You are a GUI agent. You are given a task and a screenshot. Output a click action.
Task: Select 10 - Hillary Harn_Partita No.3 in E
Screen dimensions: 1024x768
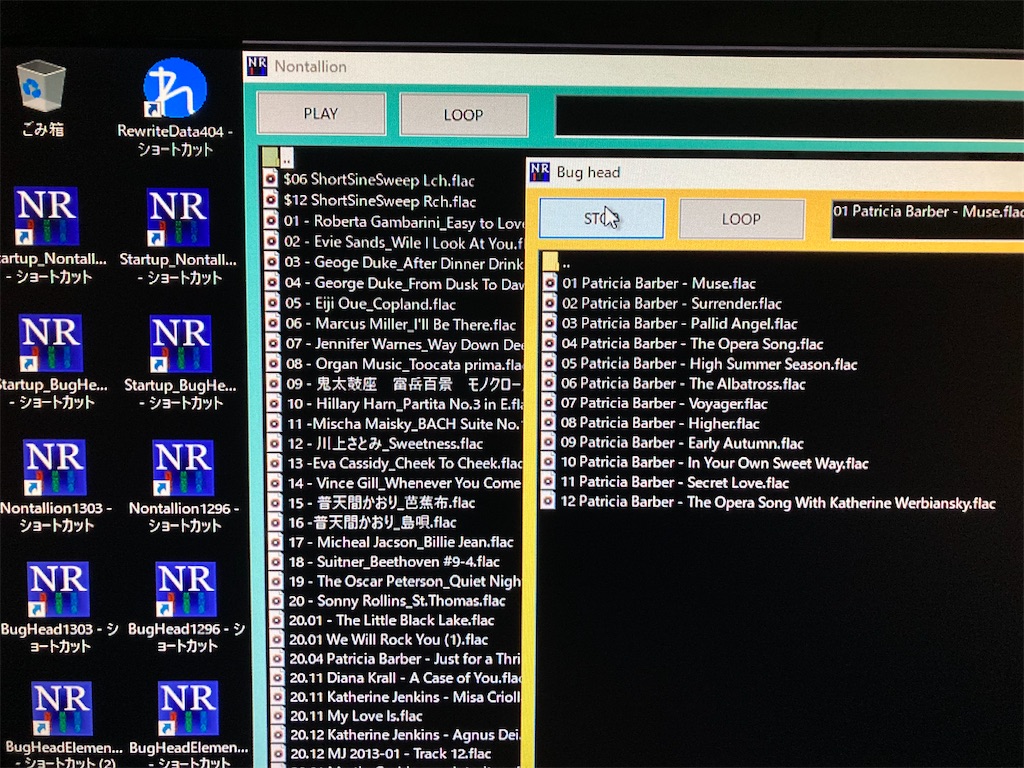pos(405,404)
